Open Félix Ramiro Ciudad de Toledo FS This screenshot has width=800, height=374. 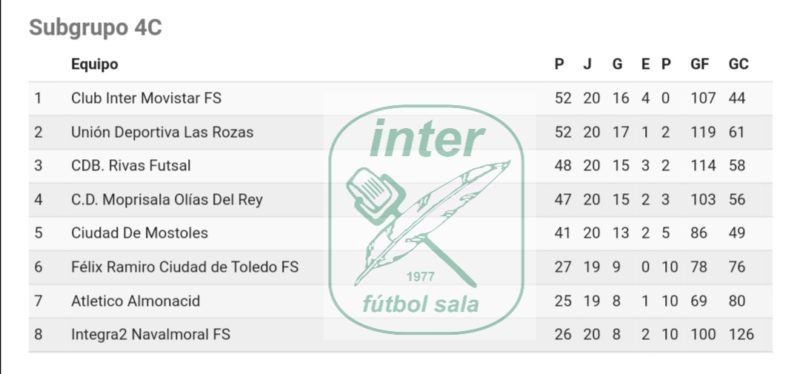coord(185,267)
